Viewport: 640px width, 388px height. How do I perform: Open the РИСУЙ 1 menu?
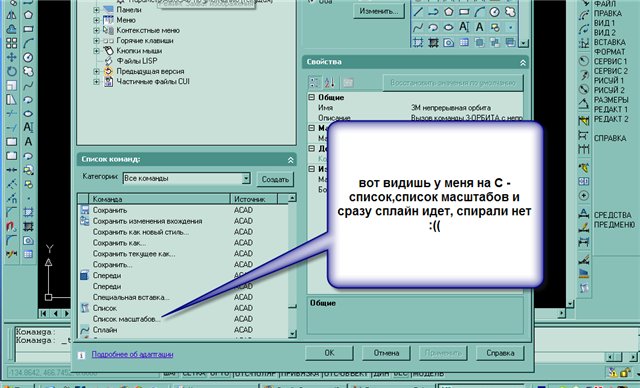[x=608, y=80]
